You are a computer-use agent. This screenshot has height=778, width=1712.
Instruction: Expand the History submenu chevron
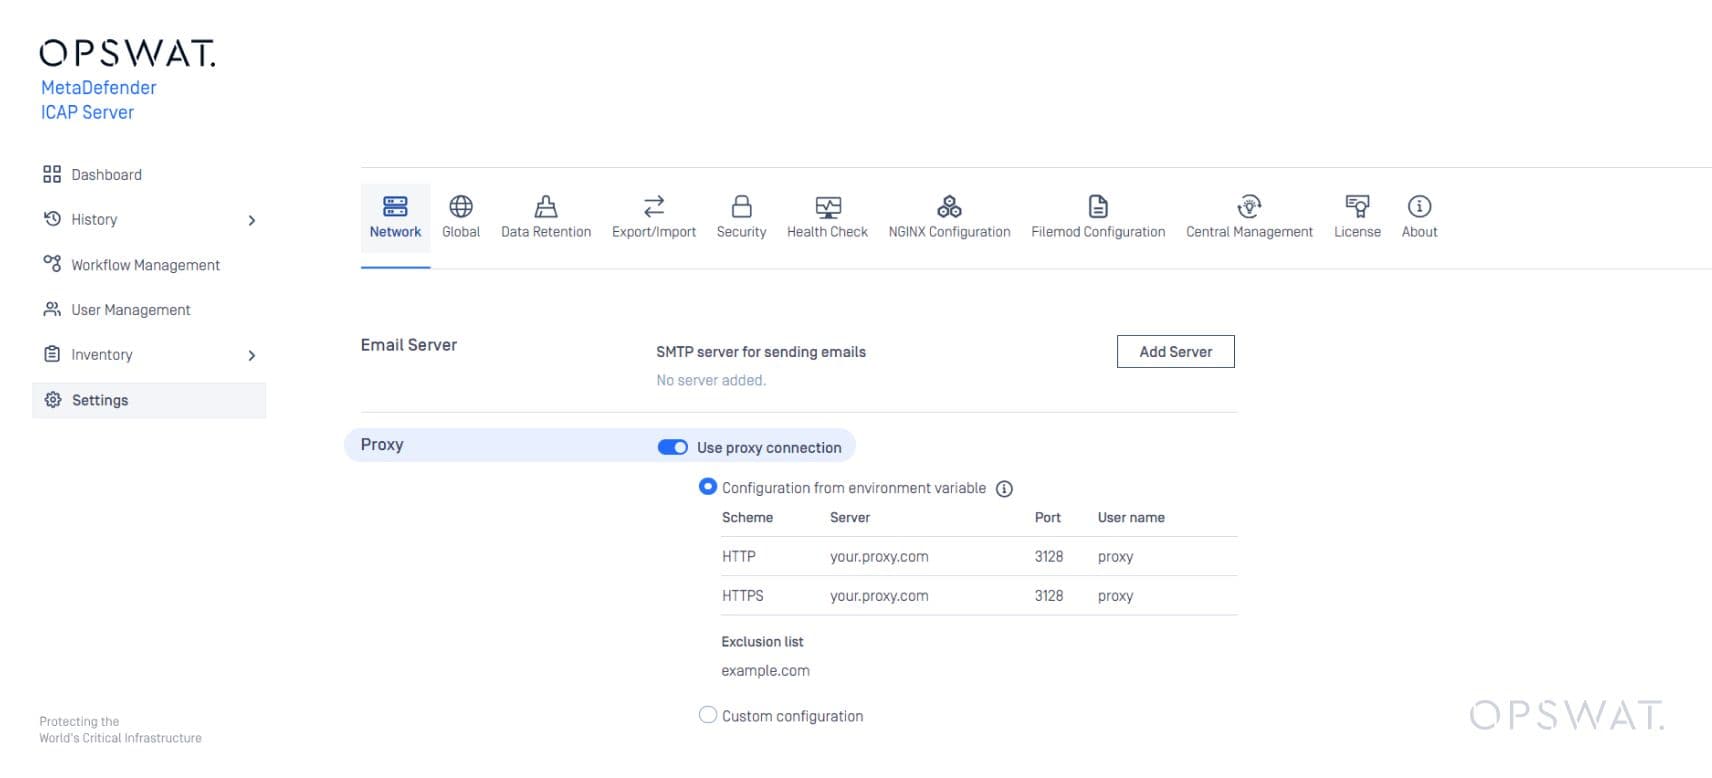coord(252,220)
